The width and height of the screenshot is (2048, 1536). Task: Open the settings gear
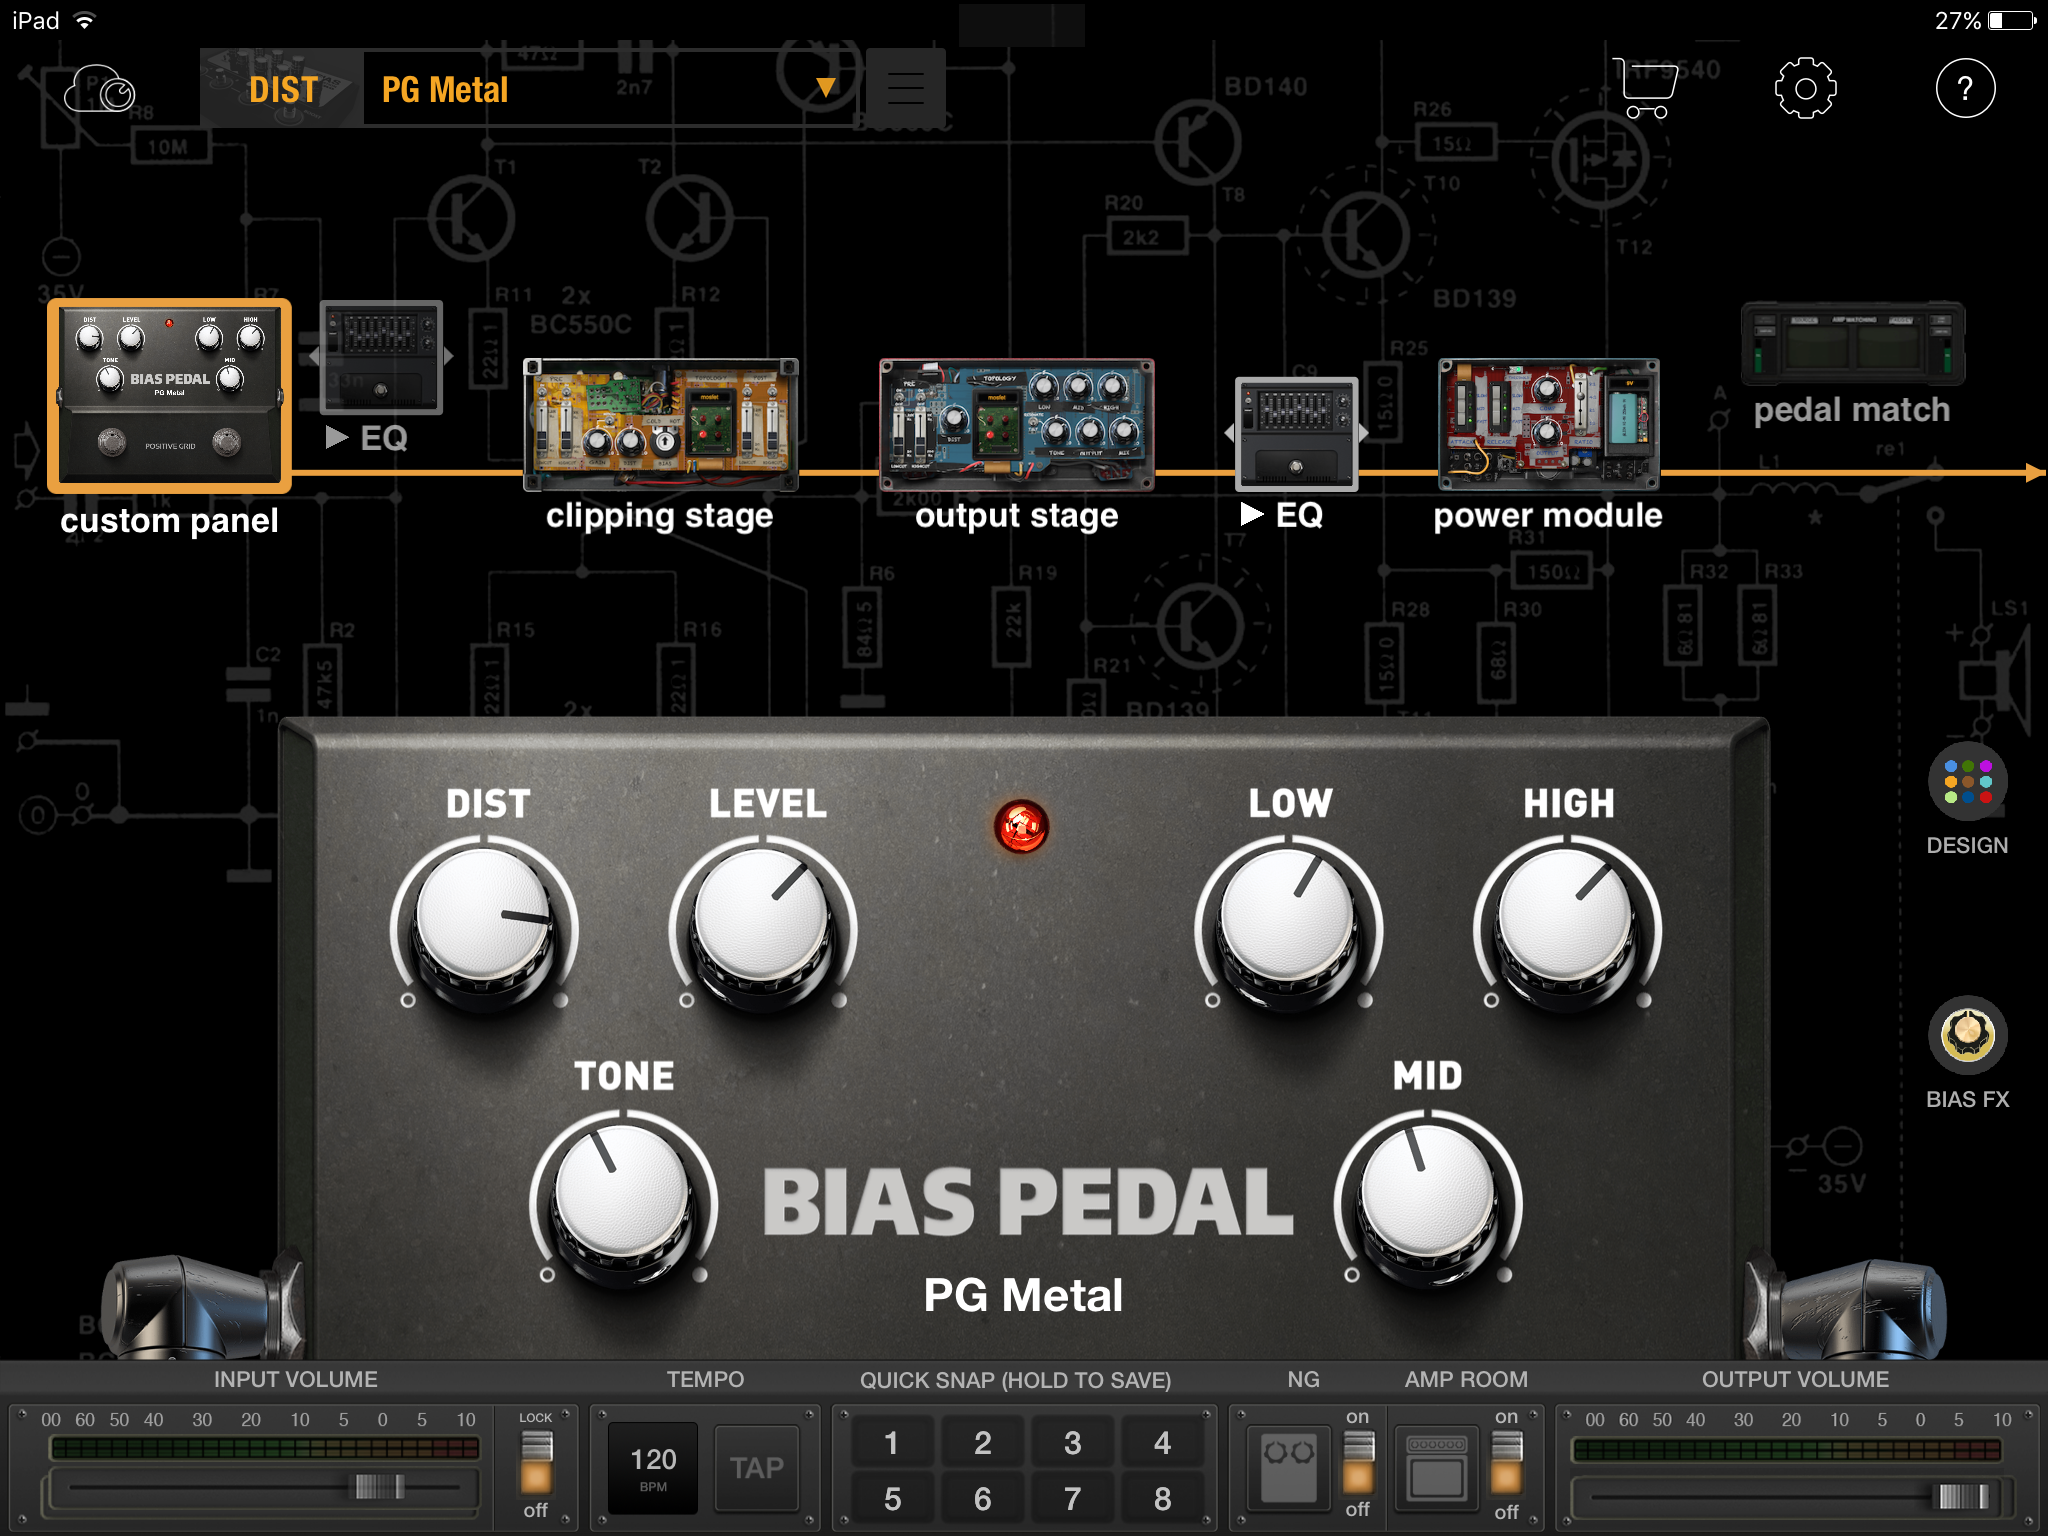coord(1805,89)
